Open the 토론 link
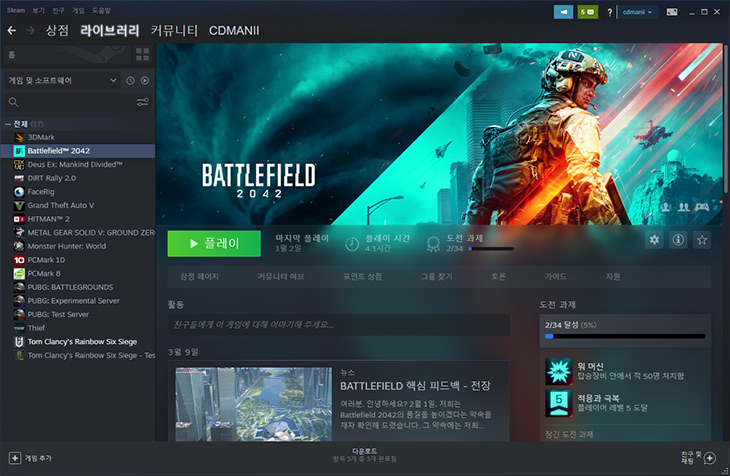The width and height of the screenshot is (730, 476). (499, 277)
